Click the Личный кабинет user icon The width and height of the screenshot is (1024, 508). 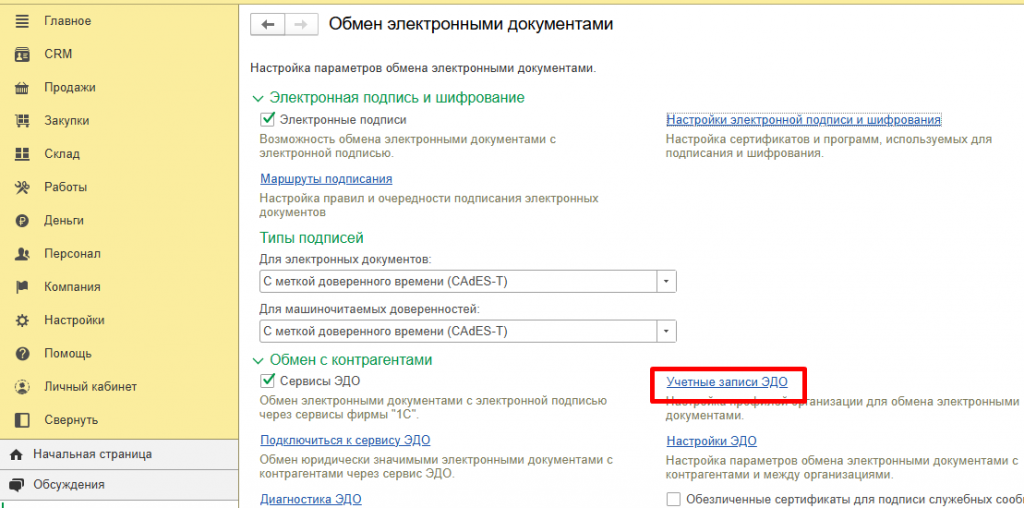pyautogui.click(x=22, y=387)
